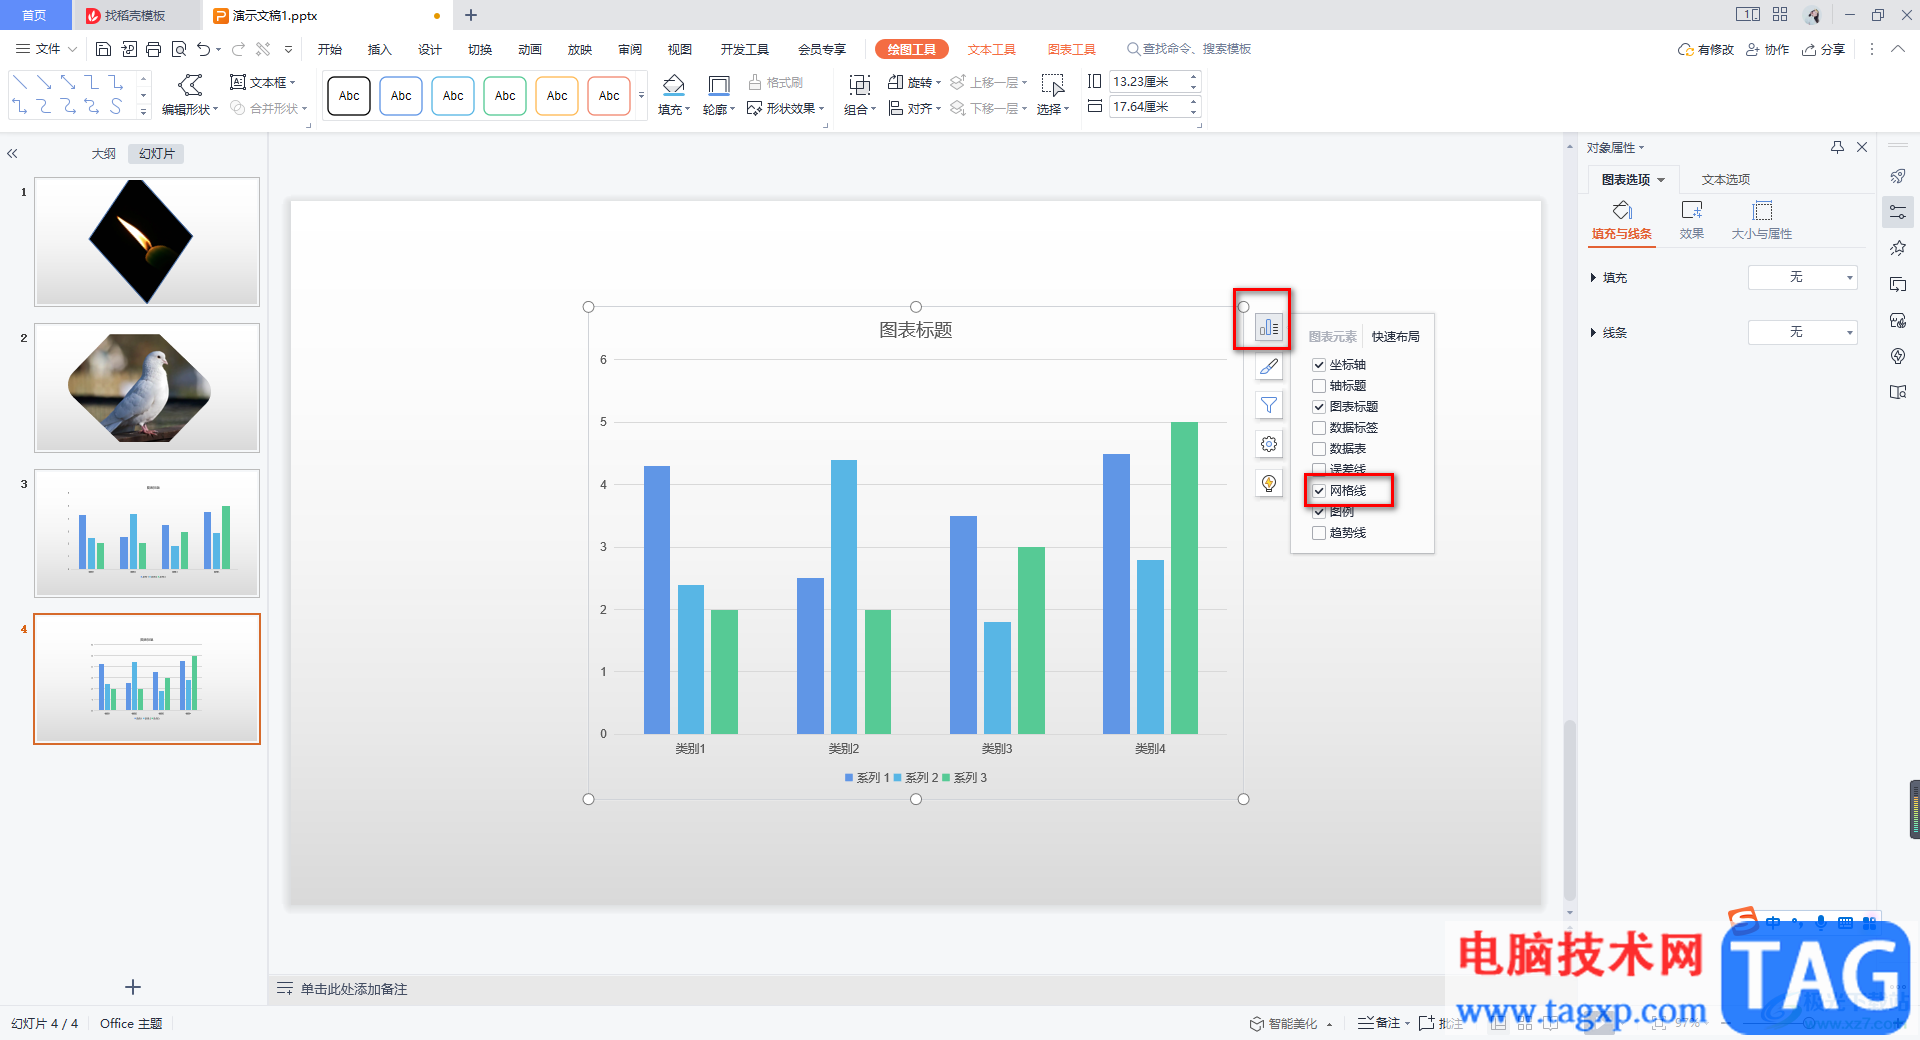Click the Outline (轮廓) icon
The height and width of the screenshot is (1040, 1920).
tap(718, 85)
